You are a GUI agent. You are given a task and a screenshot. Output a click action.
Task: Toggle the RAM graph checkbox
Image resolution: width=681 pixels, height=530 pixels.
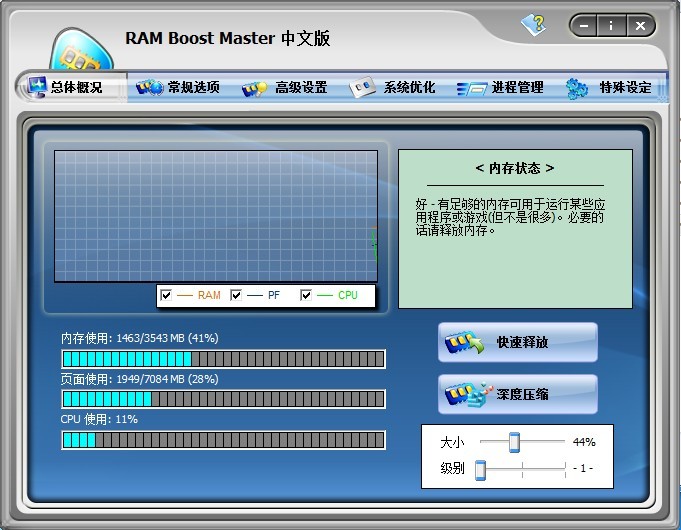click(167, 295)
